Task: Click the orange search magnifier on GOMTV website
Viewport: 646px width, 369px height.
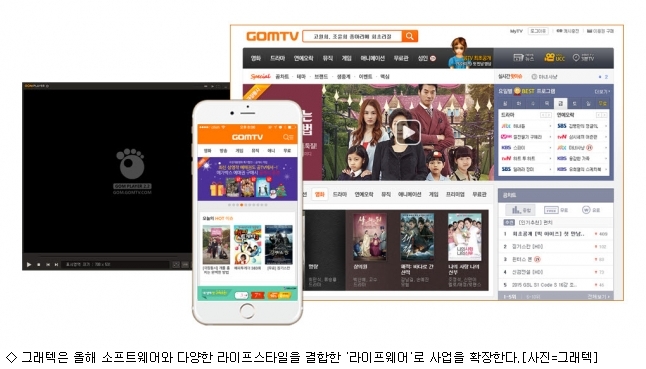Action: pyautogui.click(x=410, y=36)
